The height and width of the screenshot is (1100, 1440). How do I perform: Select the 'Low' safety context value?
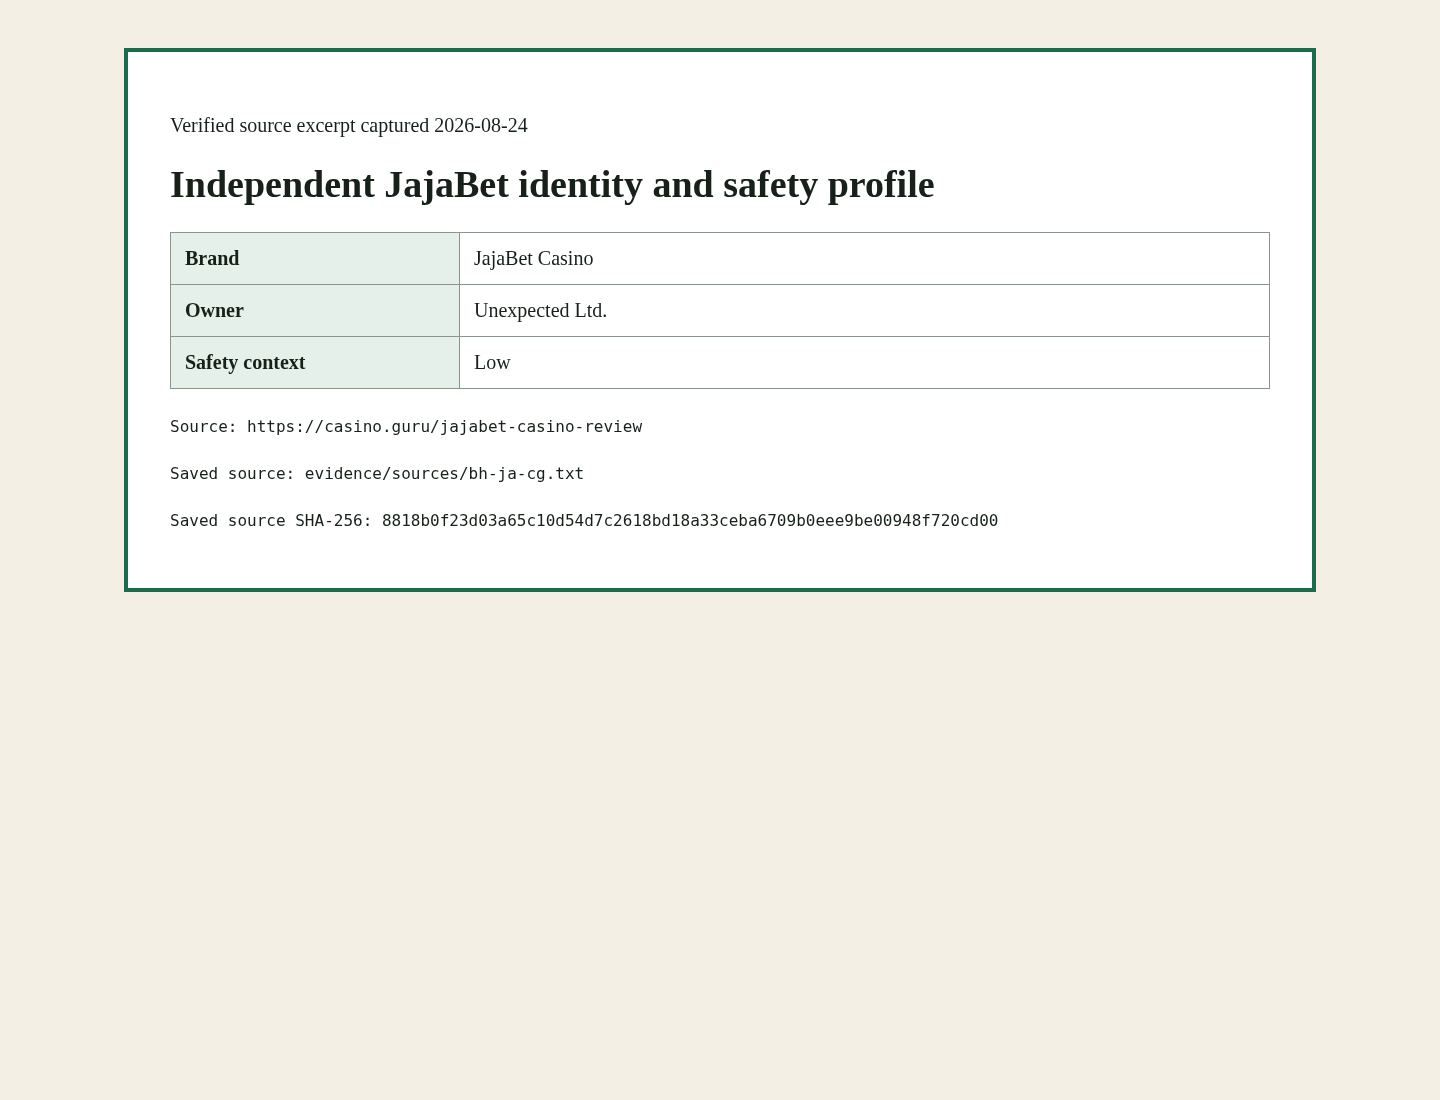click(x=864, y=362)
